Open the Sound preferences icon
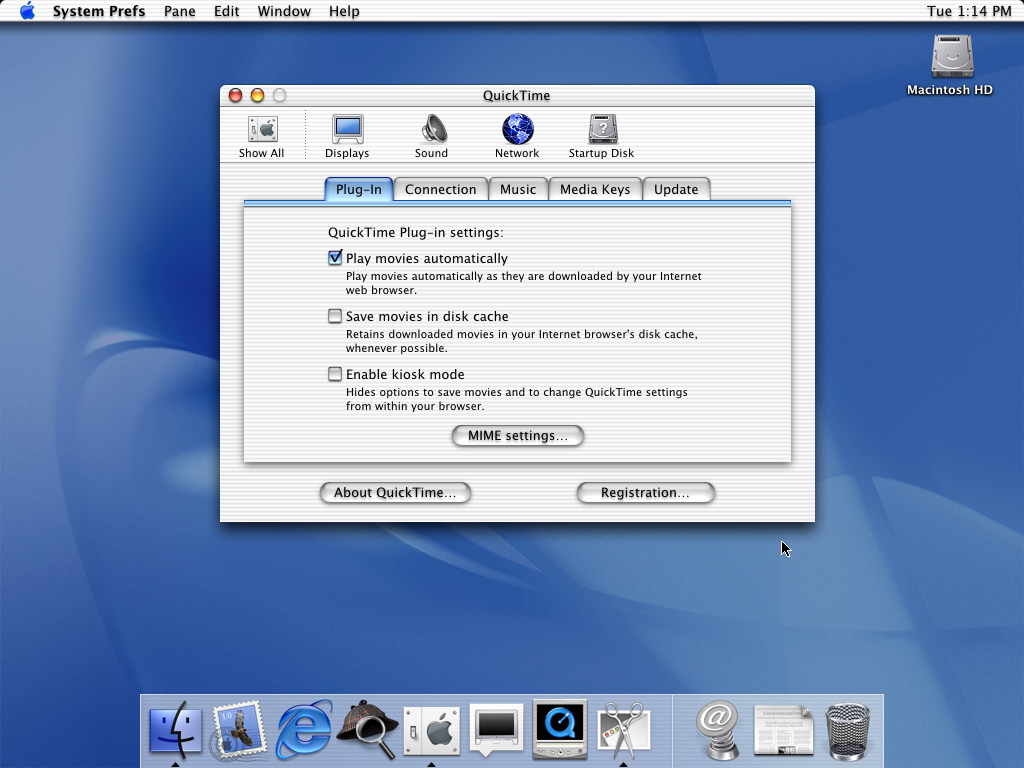 click(432, 136)
